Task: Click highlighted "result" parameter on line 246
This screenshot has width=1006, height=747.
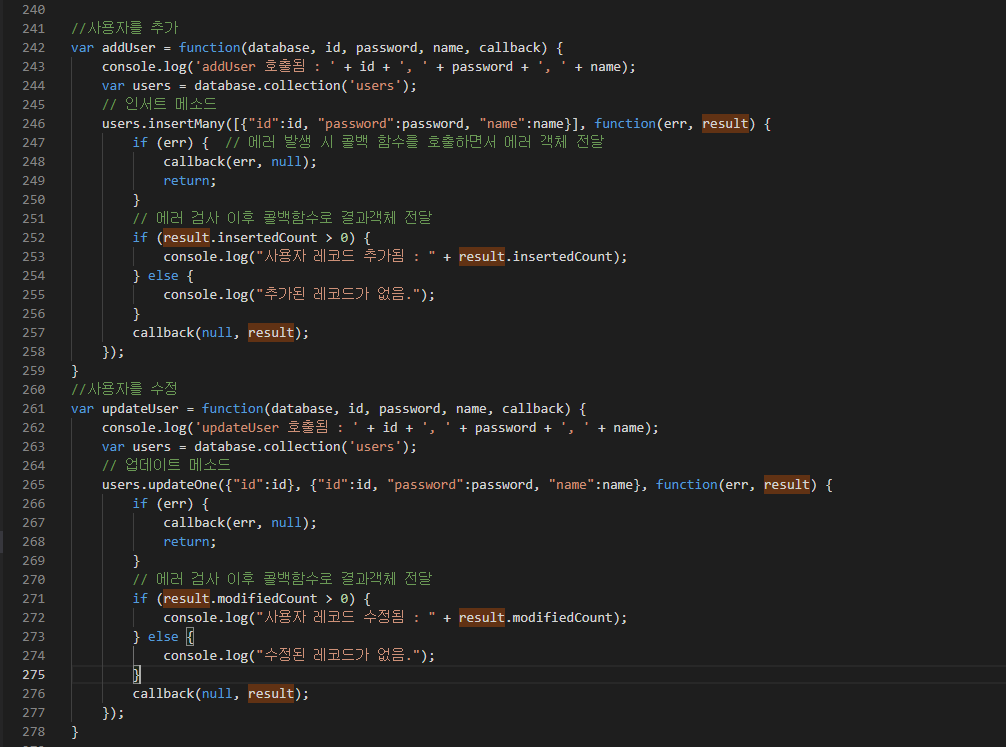Action: 725,123
